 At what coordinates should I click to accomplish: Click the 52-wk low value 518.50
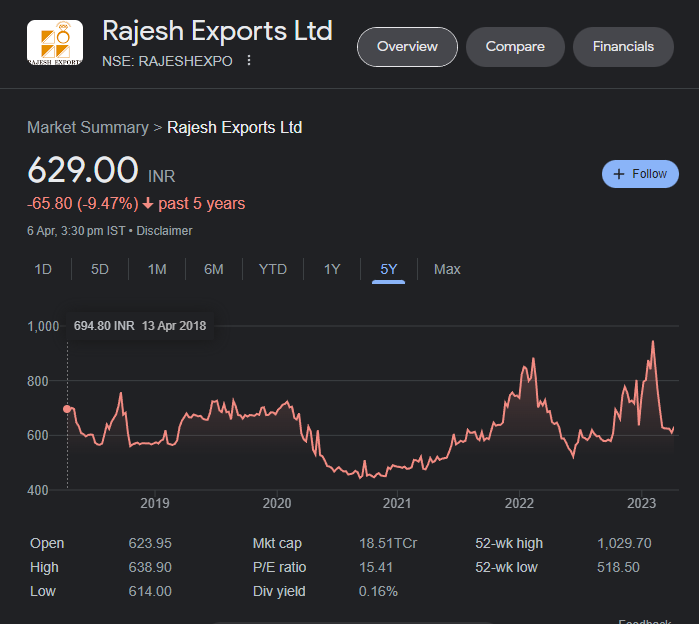pos(618,567)
